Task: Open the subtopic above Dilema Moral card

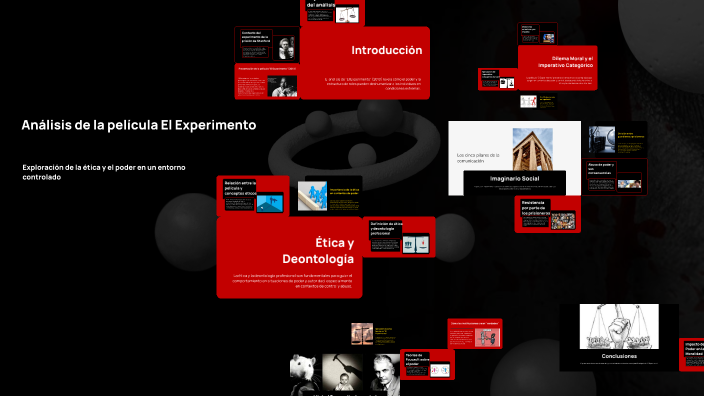Action: [x=537, y=34]
